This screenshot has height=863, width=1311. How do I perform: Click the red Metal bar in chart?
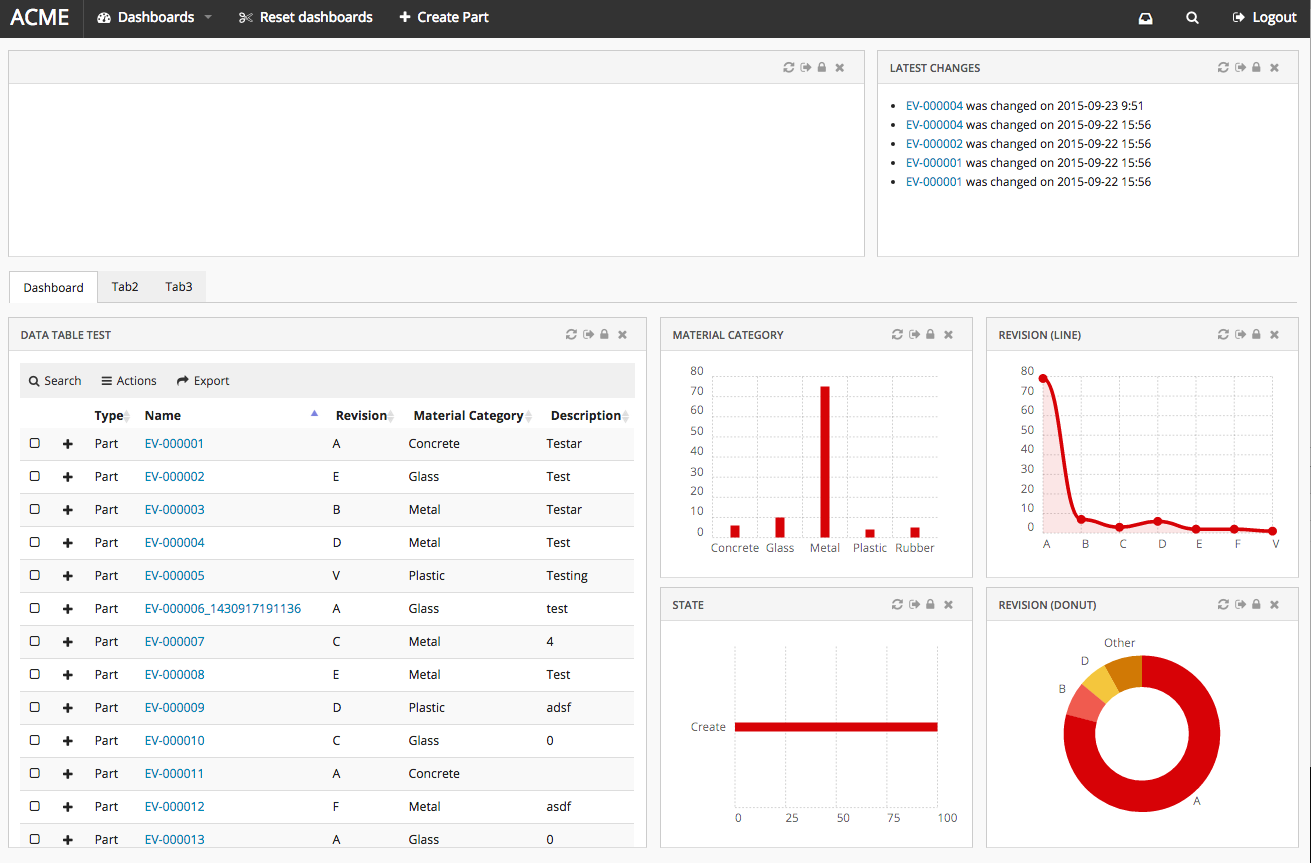825,462
